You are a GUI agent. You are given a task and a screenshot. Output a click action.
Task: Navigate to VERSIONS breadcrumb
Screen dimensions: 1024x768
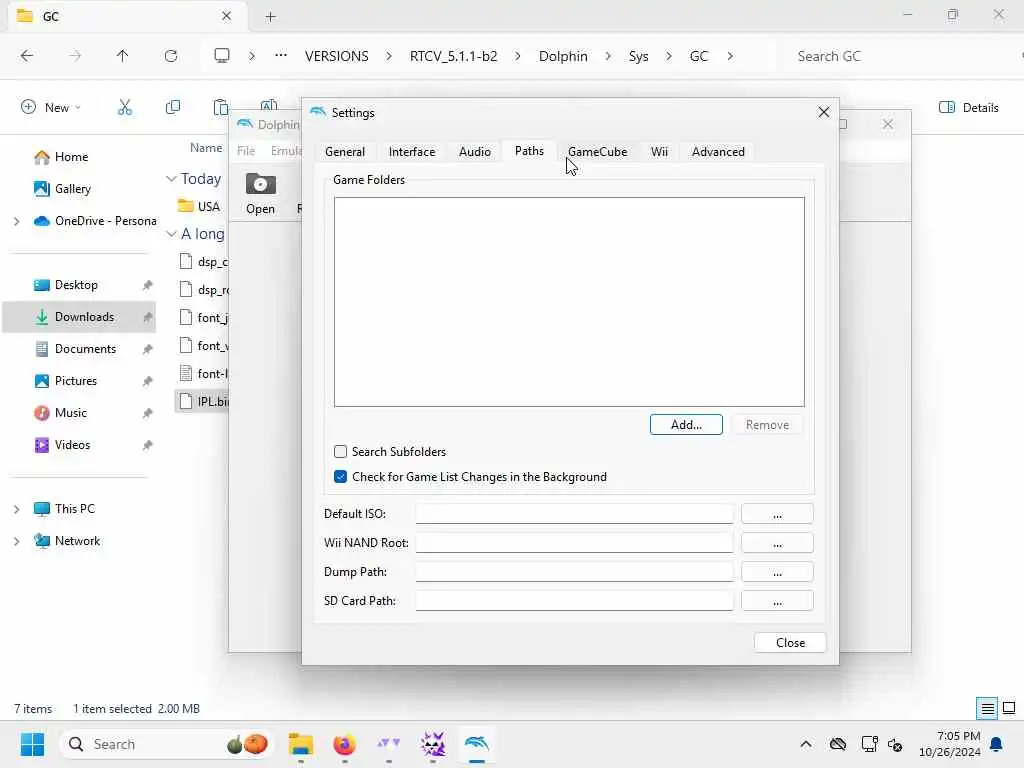336,56
